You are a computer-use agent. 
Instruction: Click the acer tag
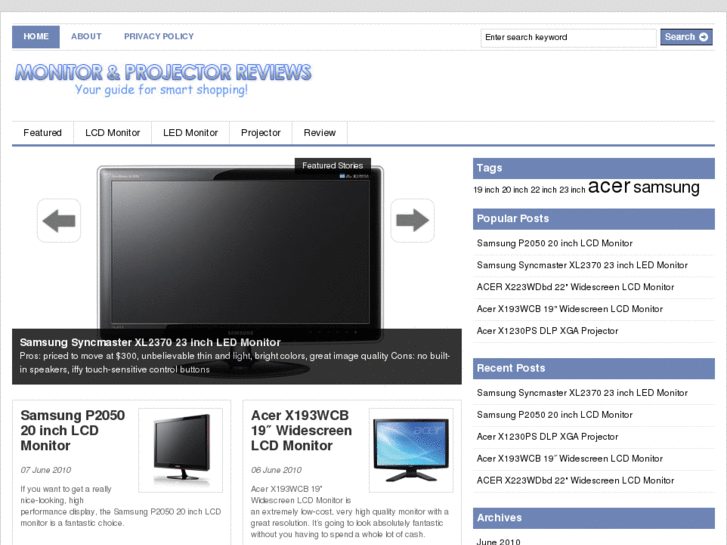pos(609,186)
